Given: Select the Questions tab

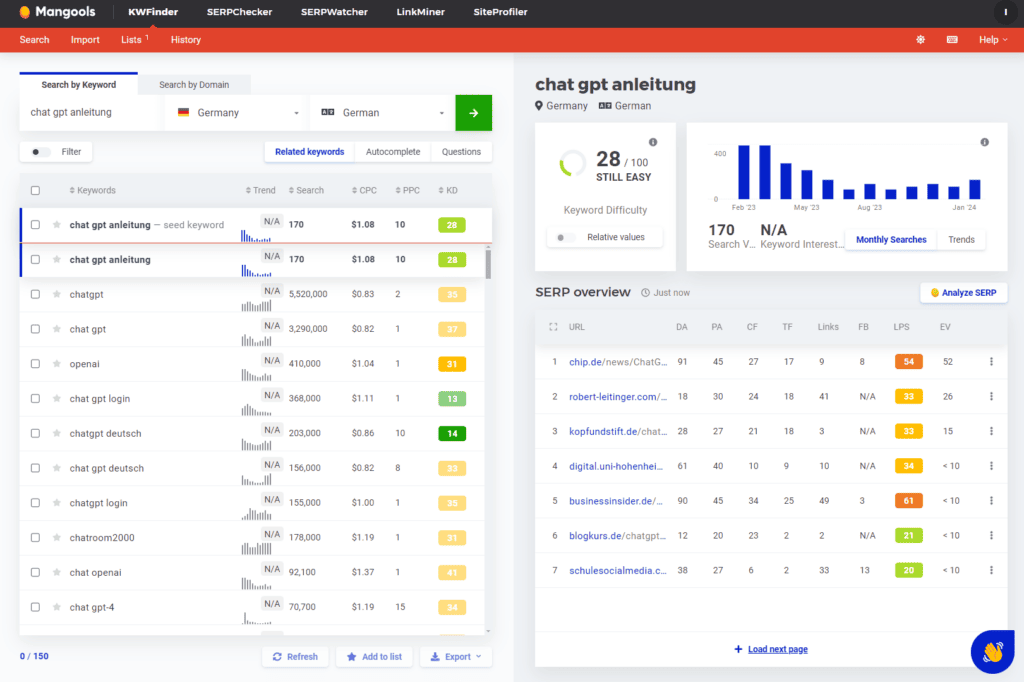Looking at the screenshot, I should pos(461,152).
